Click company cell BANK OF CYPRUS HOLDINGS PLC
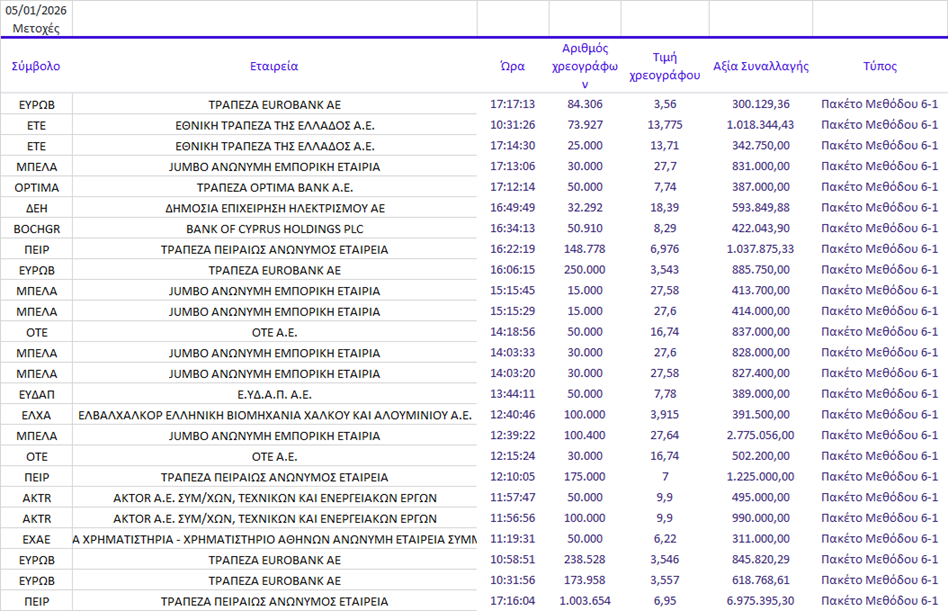948x611 pixels. point(274,228)
